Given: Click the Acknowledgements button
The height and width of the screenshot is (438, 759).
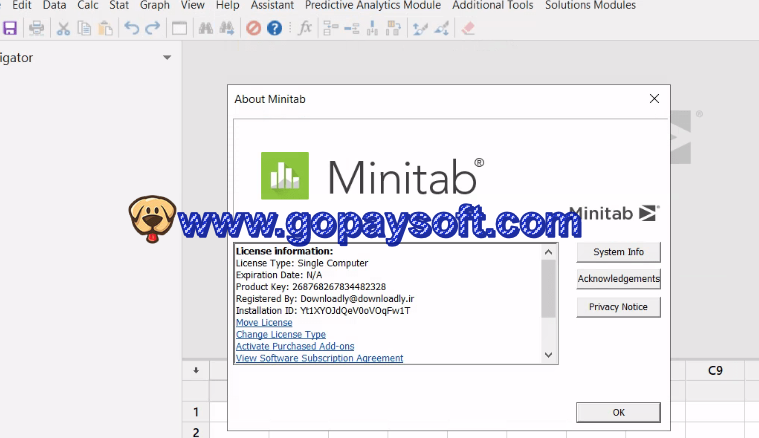Looking at the screenshot, I should [618, 279].
